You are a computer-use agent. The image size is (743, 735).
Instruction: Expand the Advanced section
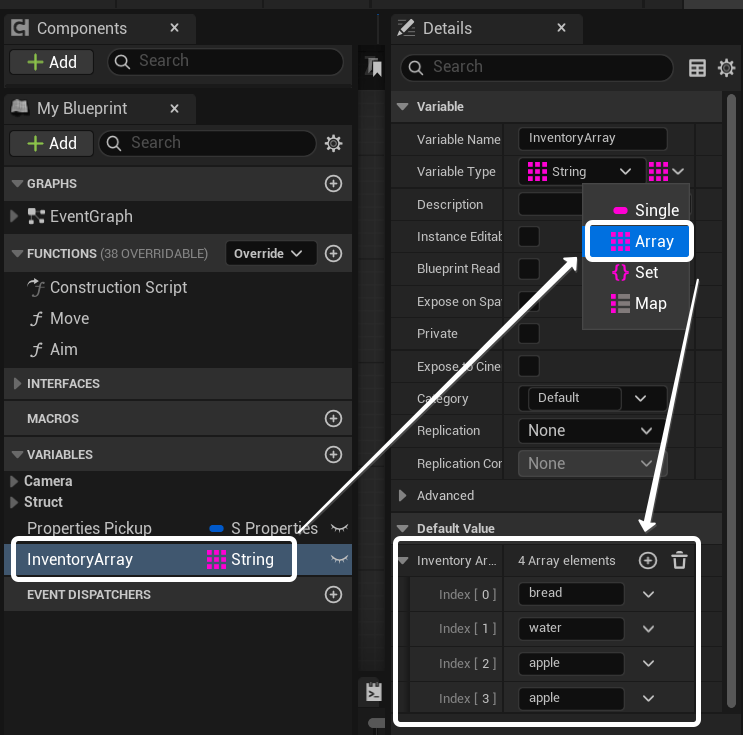(403, 495)
